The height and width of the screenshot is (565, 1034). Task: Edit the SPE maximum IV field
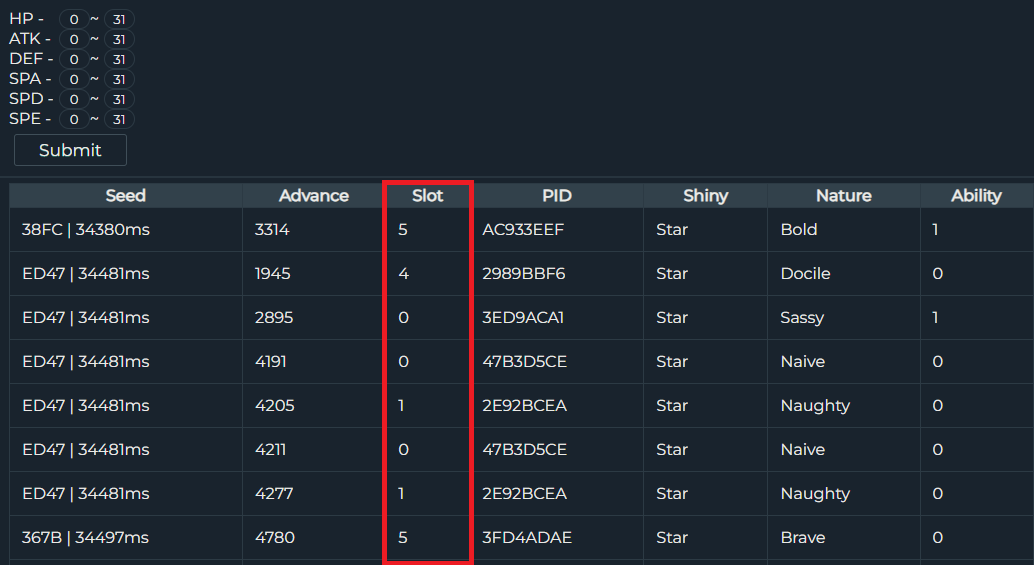(x=119, y=119)
